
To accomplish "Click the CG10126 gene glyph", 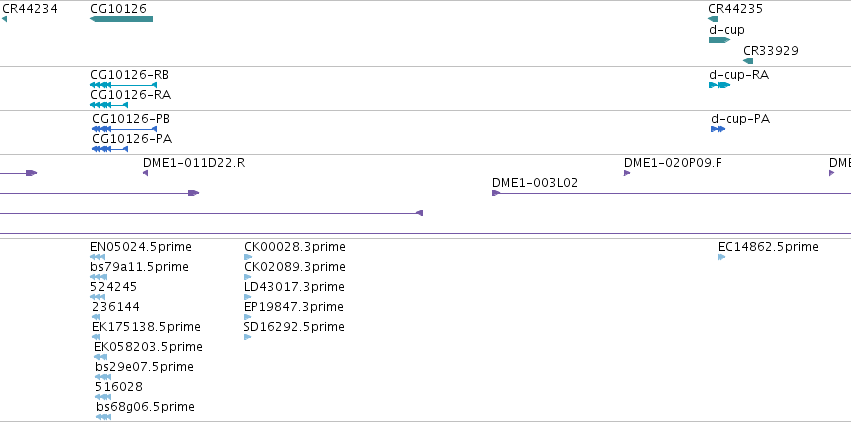I will tap(122, 19).
